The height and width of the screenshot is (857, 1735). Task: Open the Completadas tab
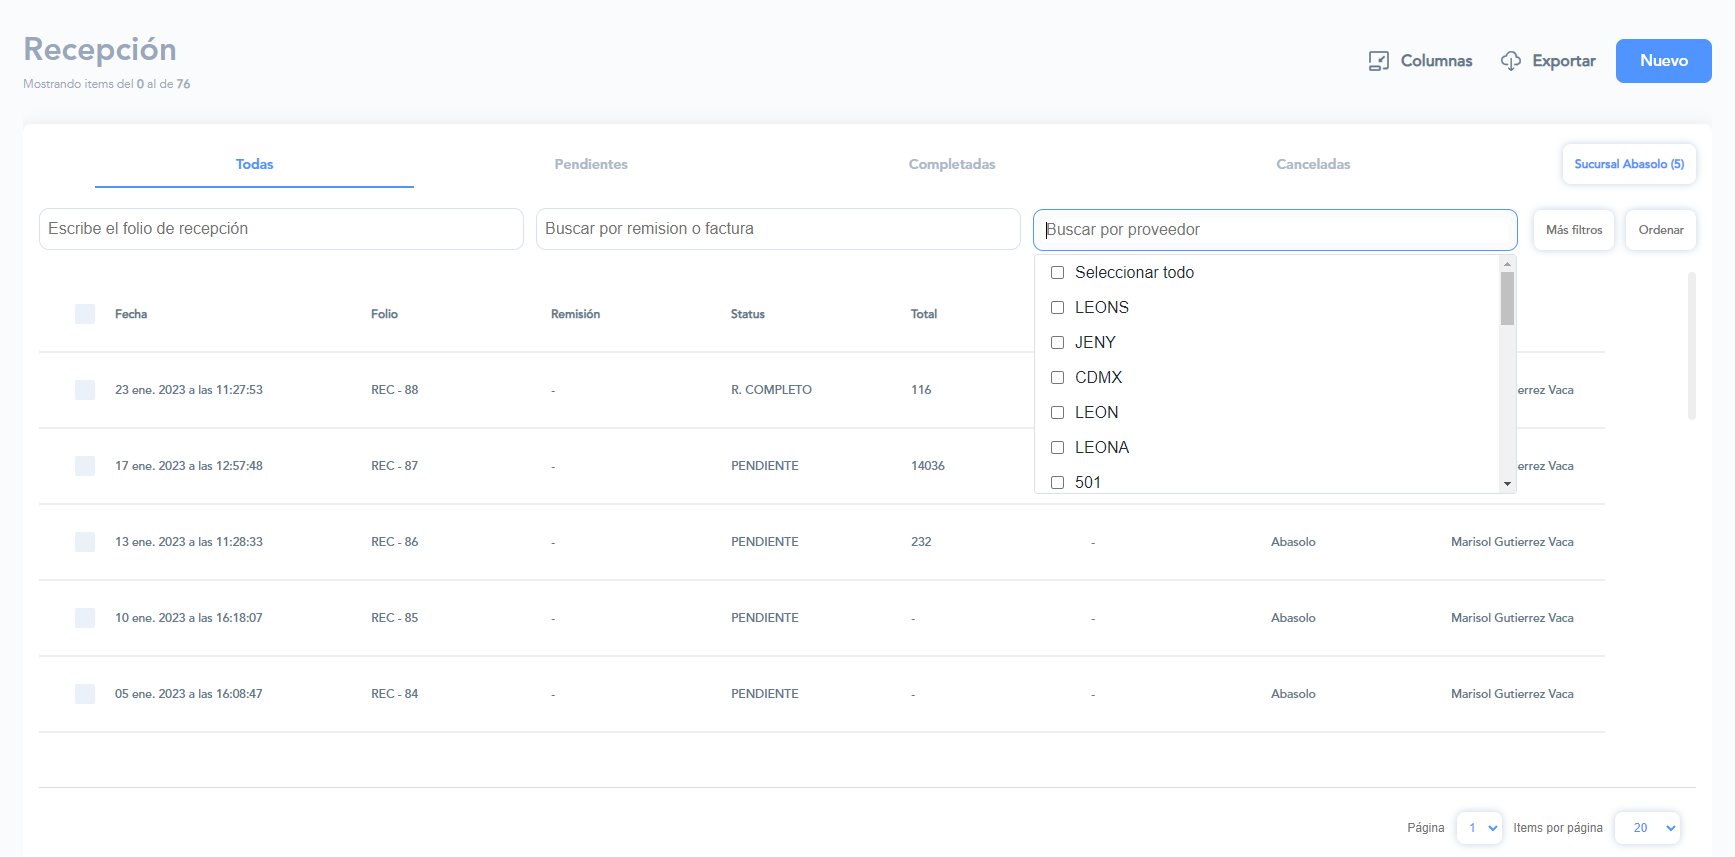pyautogui.click(x=951, y=164)
